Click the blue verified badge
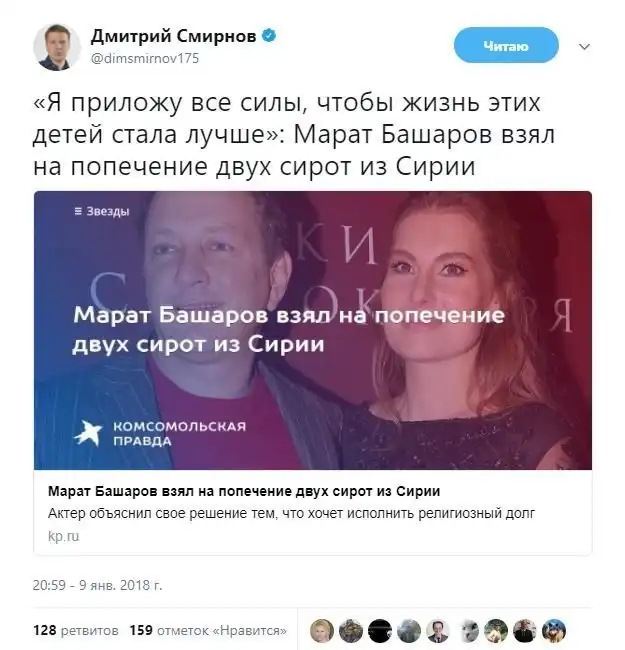This screenshot has height=650, width=625. (269, 36)
